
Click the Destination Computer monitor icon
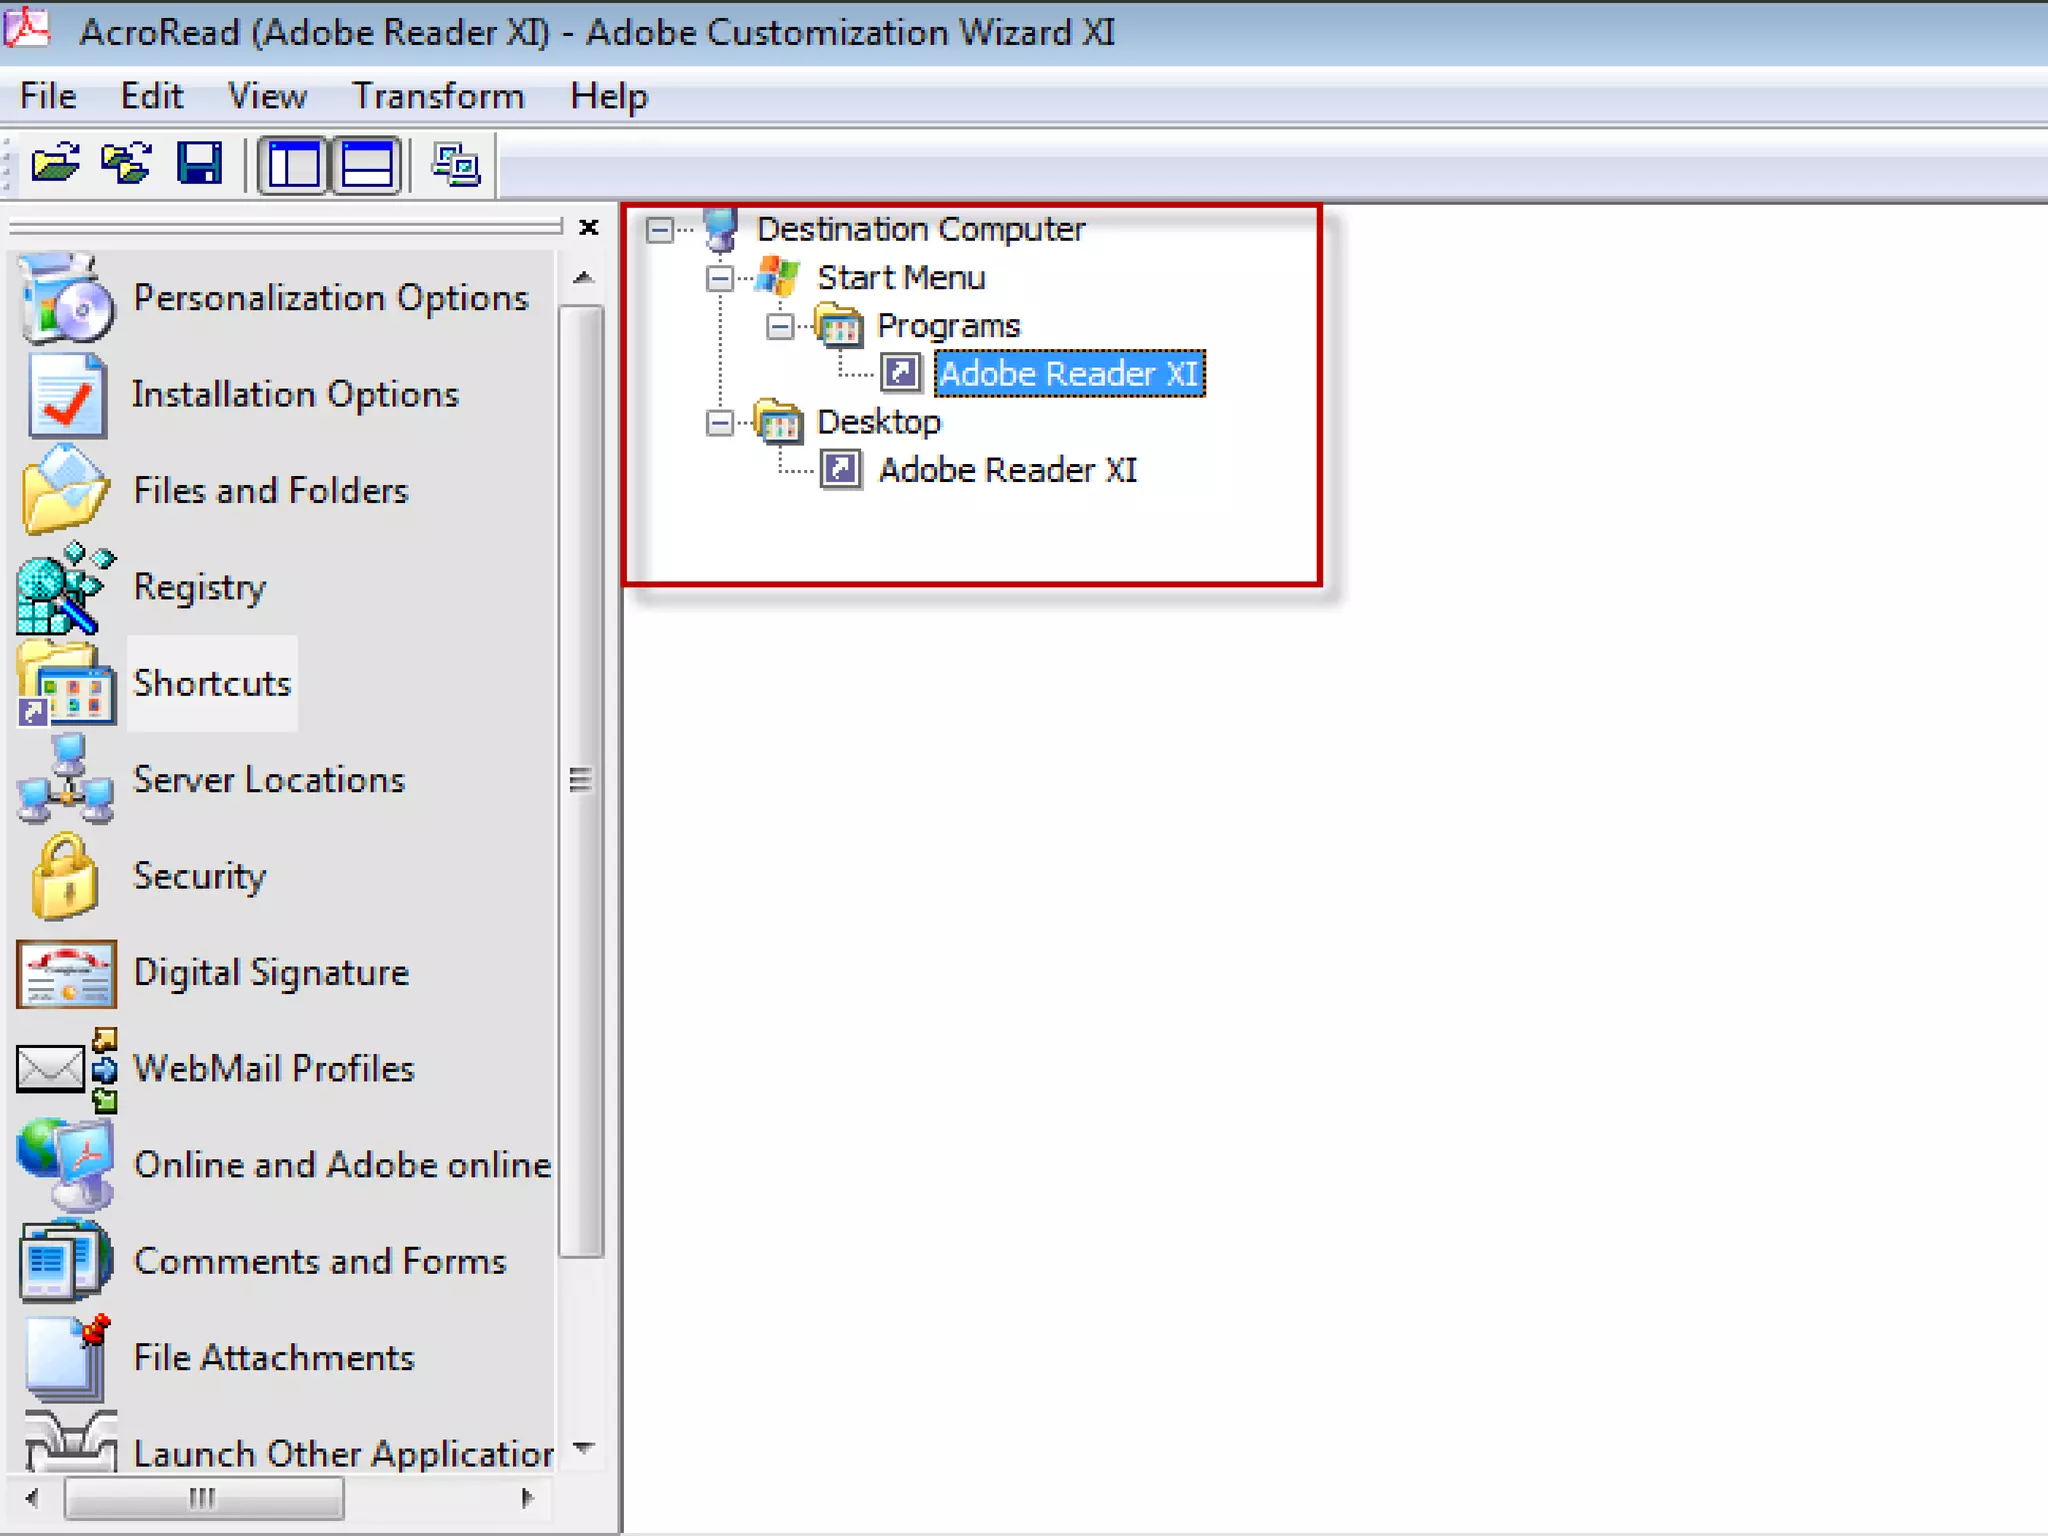point(721,229)
